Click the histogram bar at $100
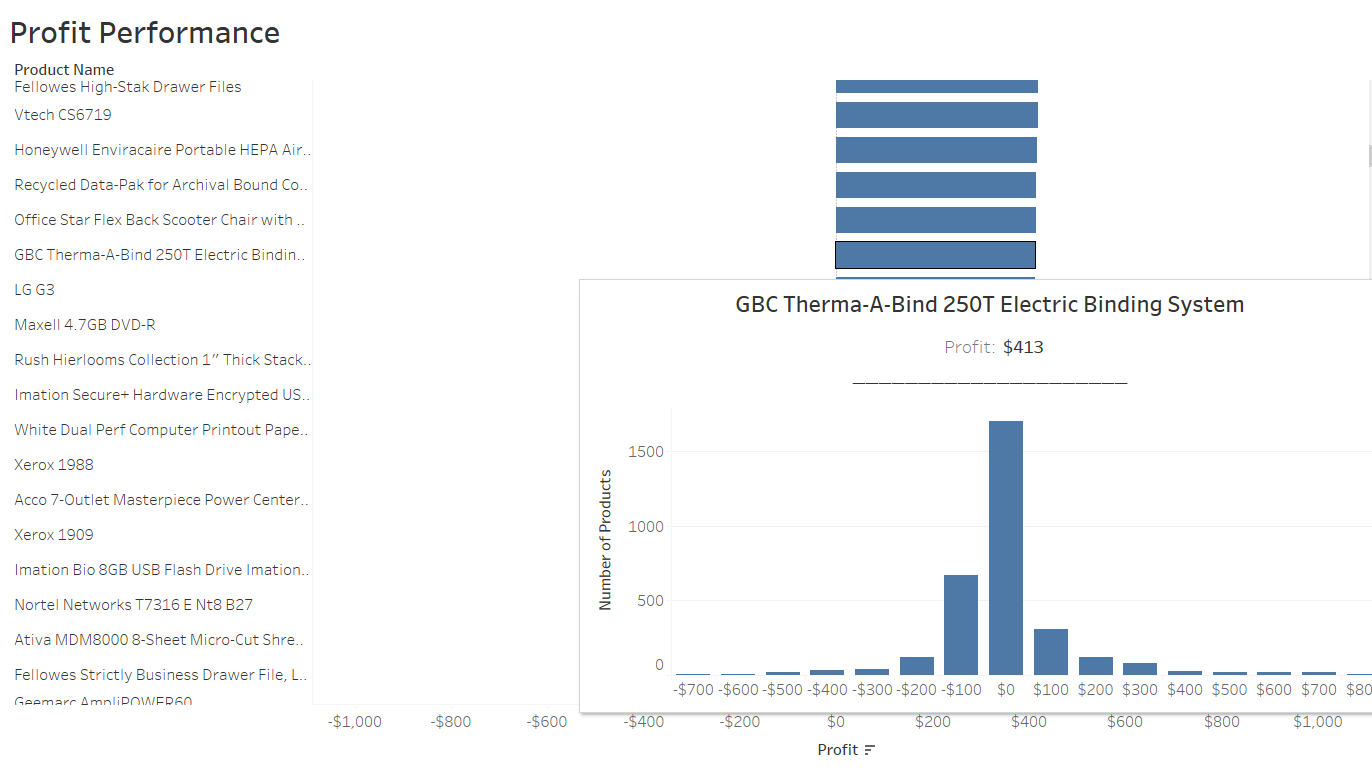This screenshot has width=1372, height=772. pos(1051,652)
